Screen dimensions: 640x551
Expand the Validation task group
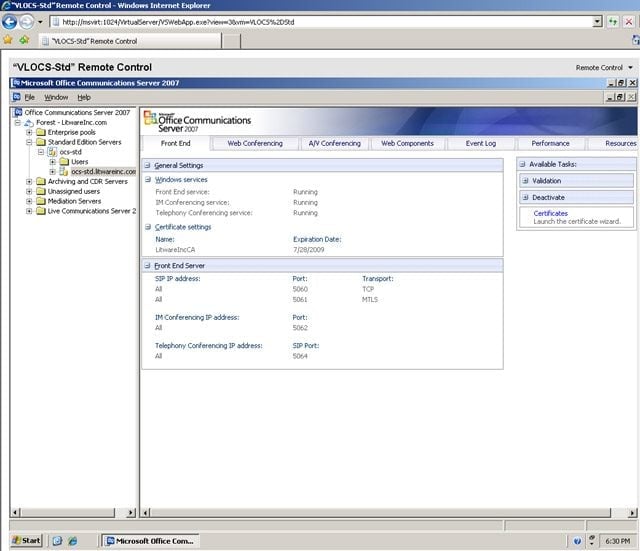pyautogui.click(x=526, y=180)
